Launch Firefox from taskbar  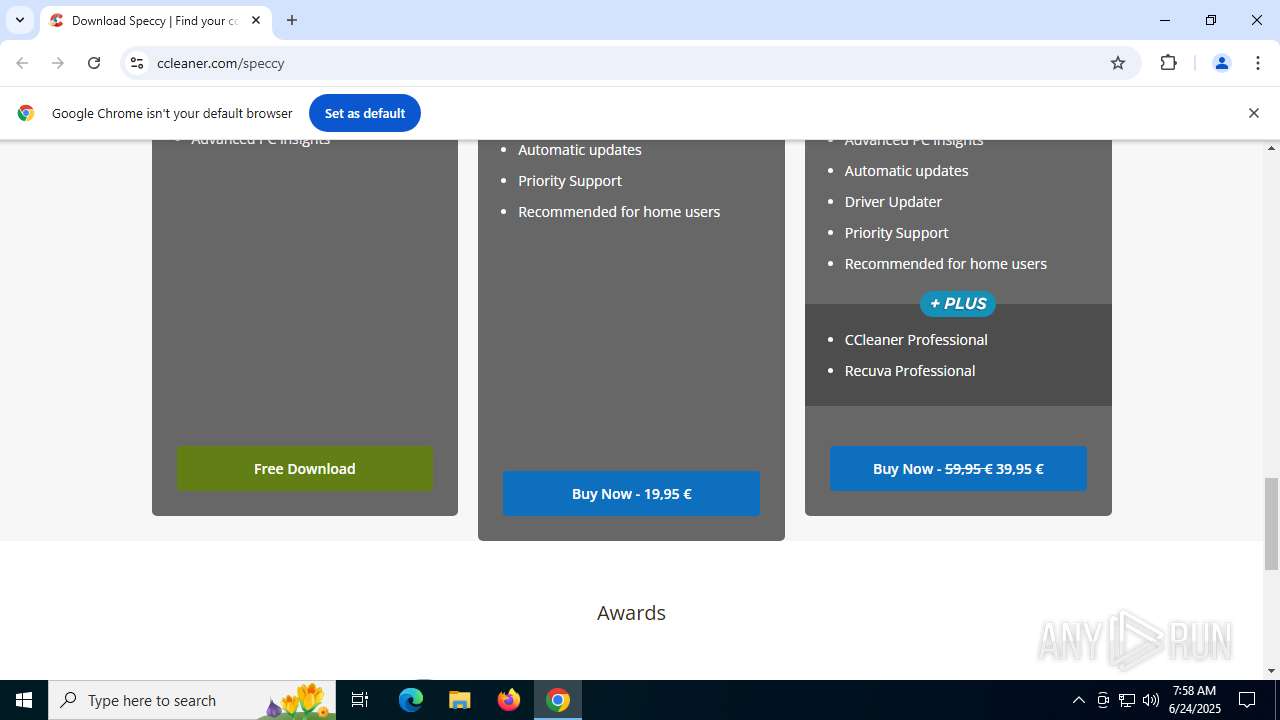tap(509, 700)
